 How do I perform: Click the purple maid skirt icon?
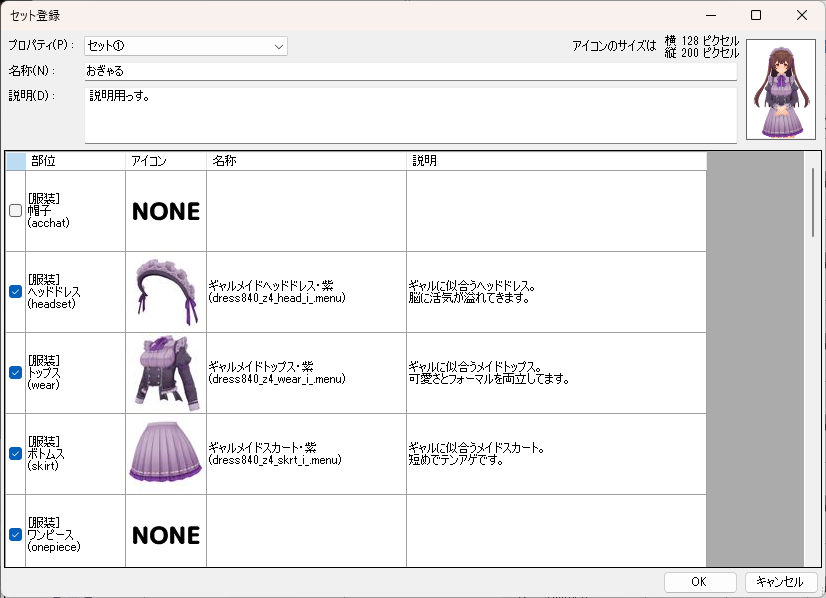click(x=165, y=453)
